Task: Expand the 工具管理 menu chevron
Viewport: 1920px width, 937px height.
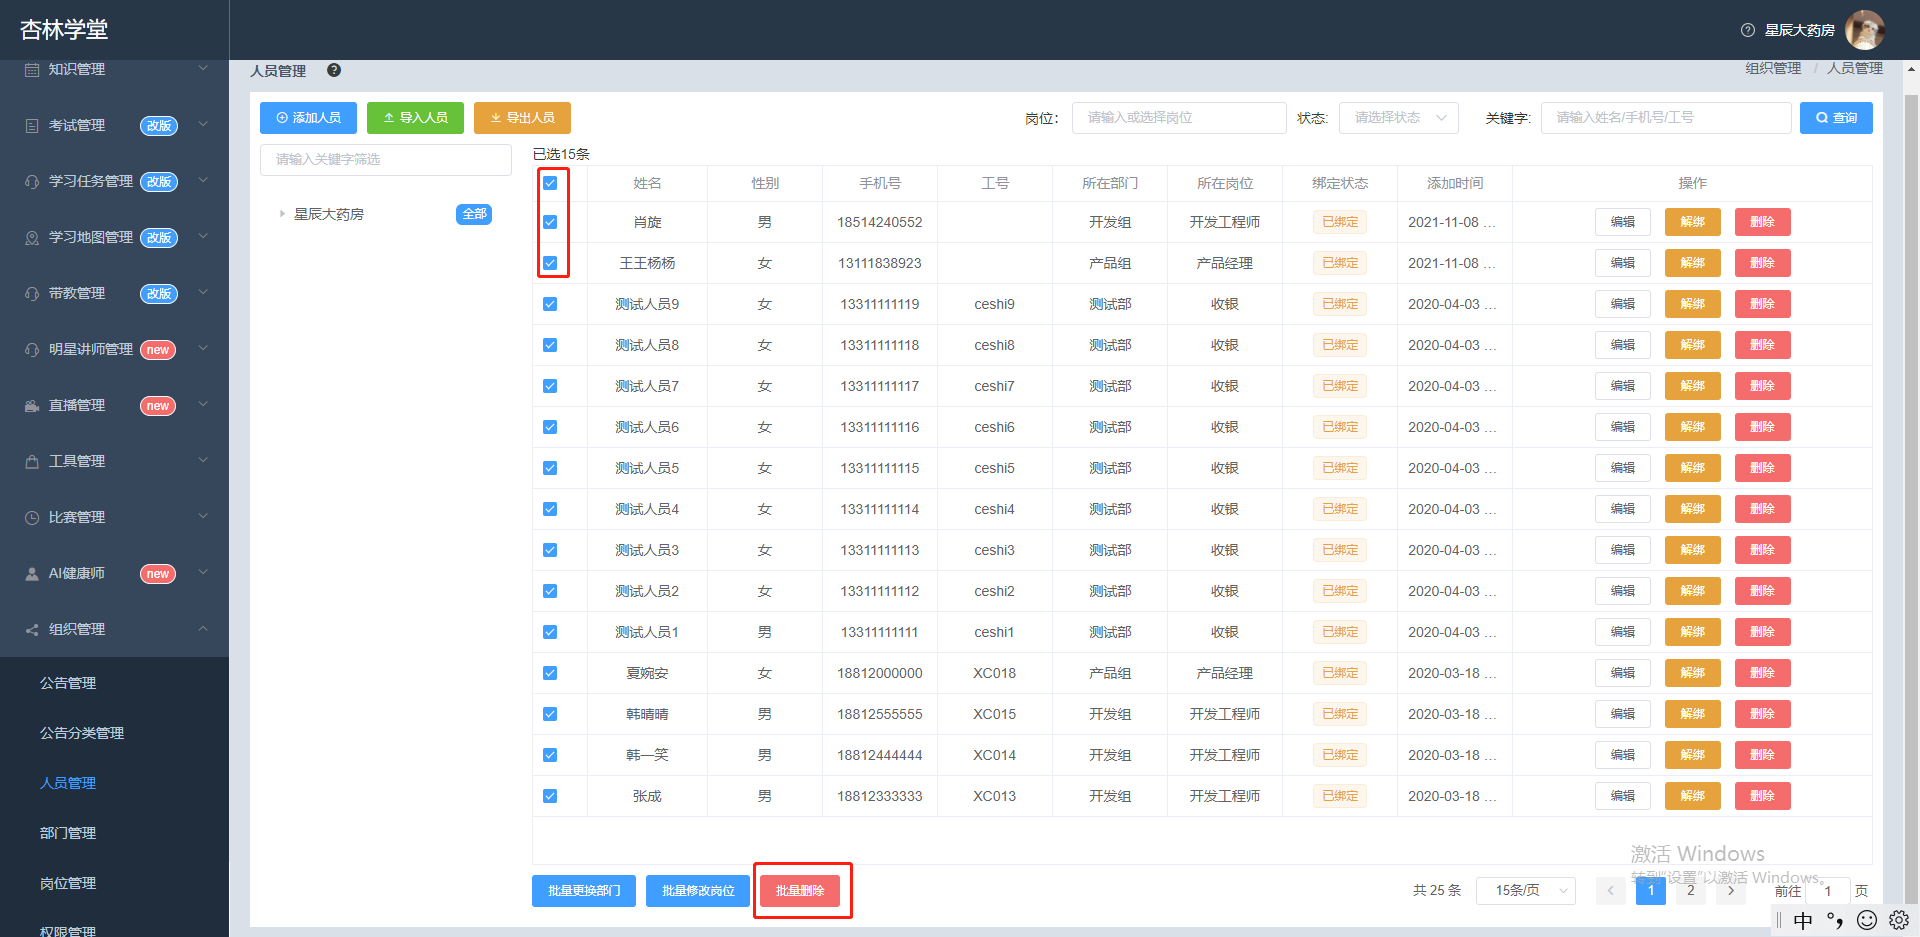Action: click(203, 461)
